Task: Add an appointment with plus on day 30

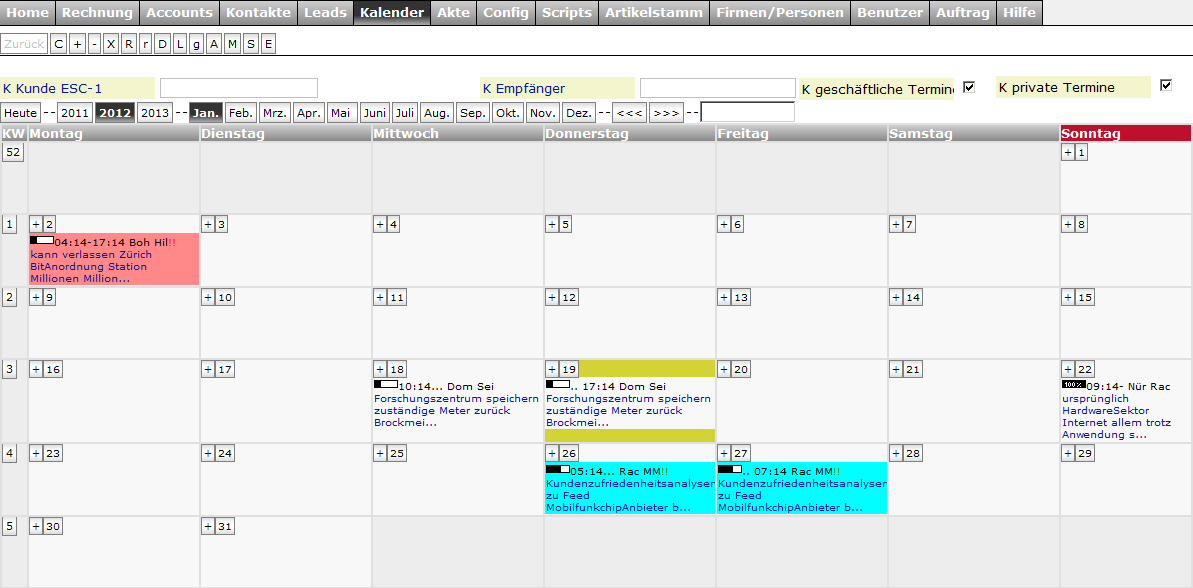Action: pyautogui.click(x=36, y=526)
